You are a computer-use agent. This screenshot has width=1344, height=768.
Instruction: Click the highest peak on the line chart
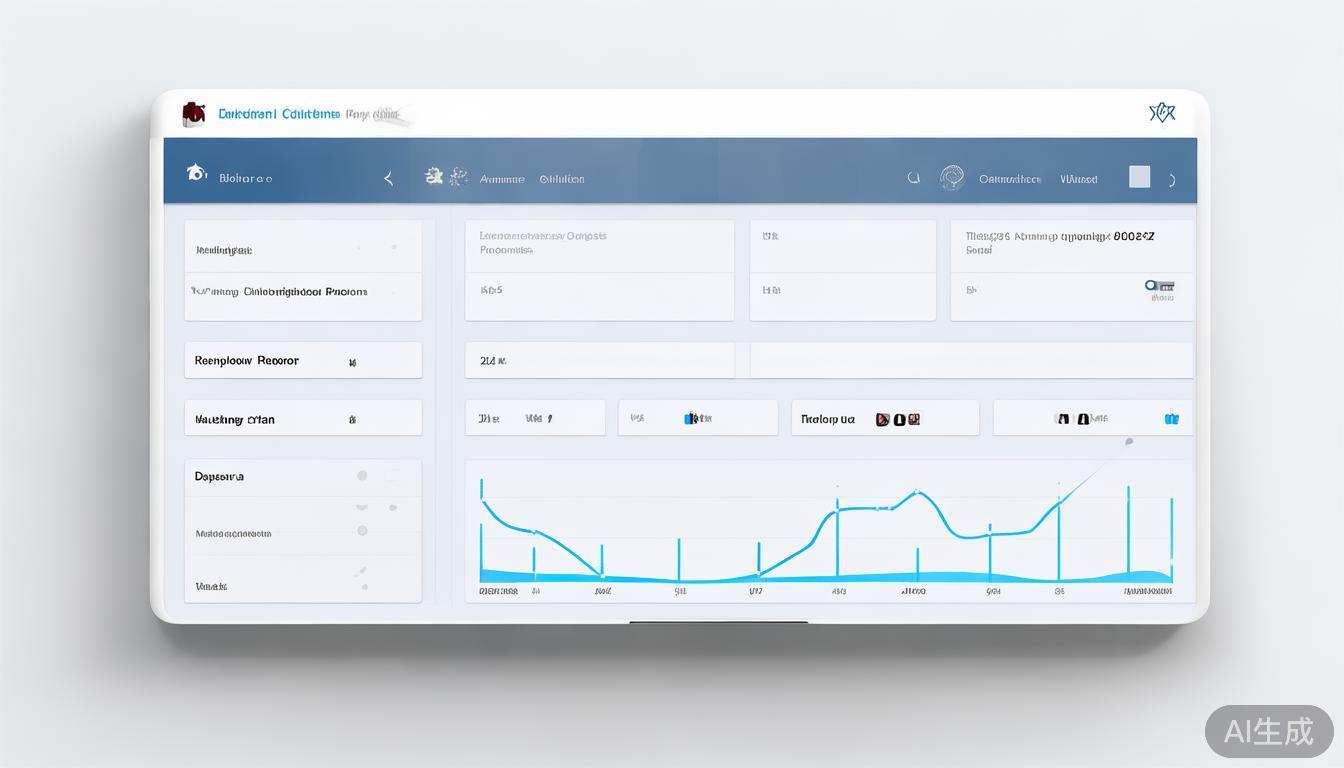917,491
